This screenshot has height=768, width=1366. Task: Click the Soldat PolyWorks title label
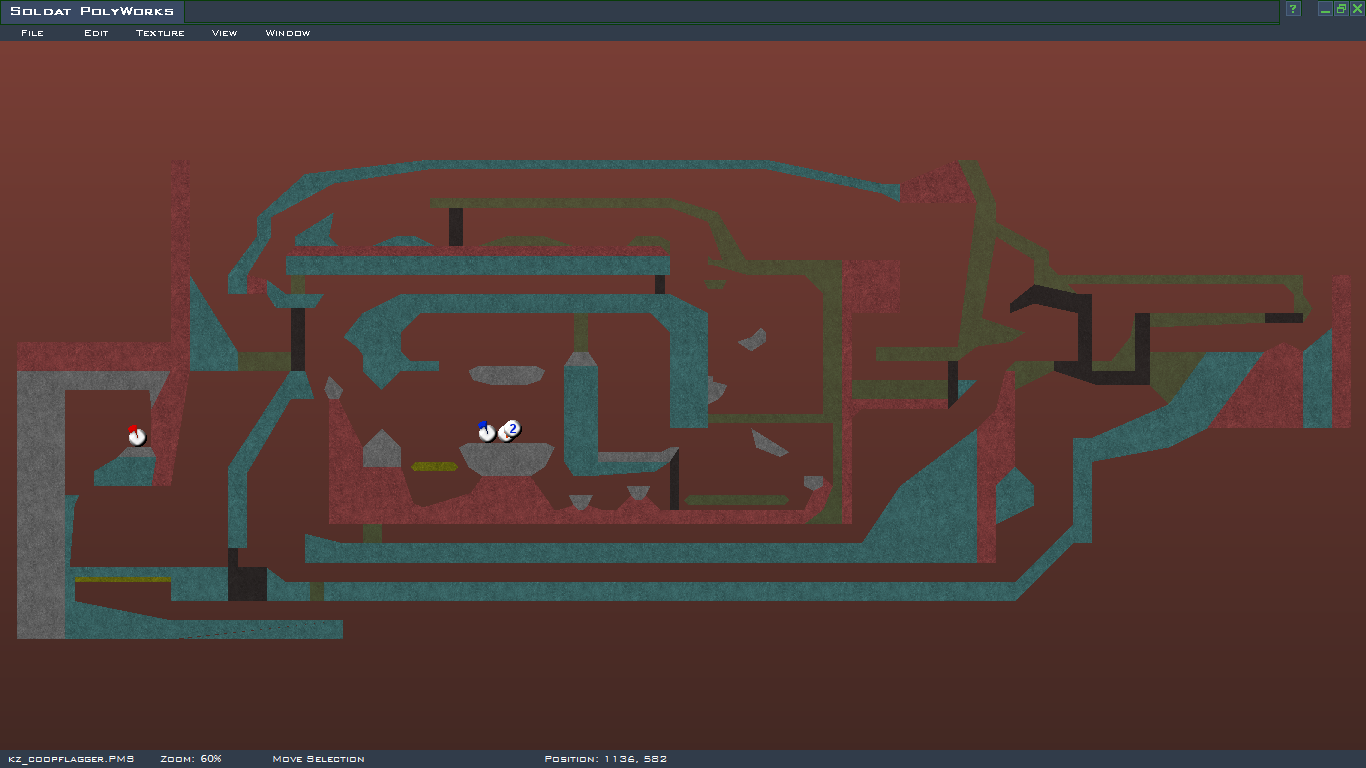point(92,11)
